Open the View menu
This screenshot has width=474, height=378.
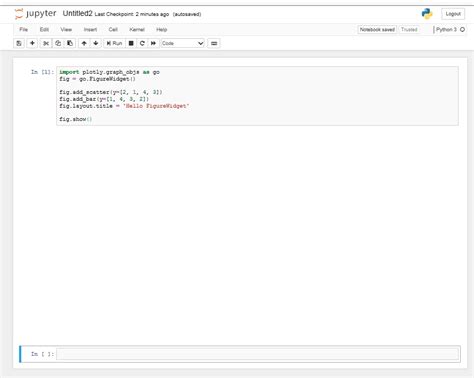pyautogui.click(x=66, y=29)
